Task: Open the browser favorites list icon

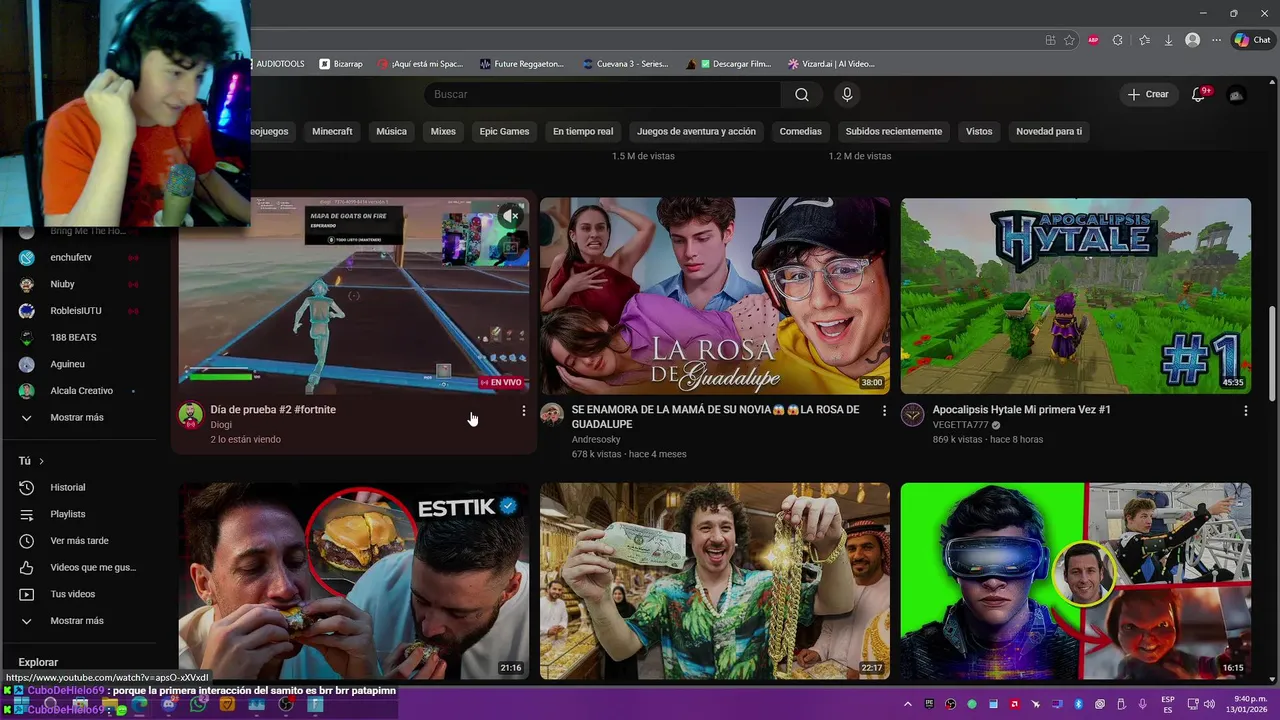Action: tap(1144, 40)
